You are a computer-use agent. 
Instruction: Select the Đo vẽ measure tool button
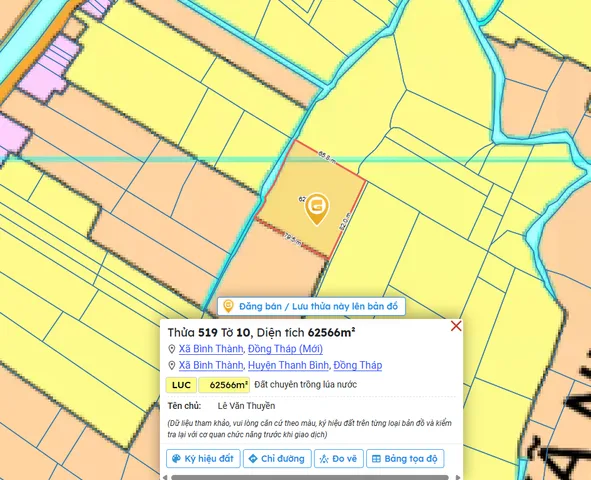[338, 459]
